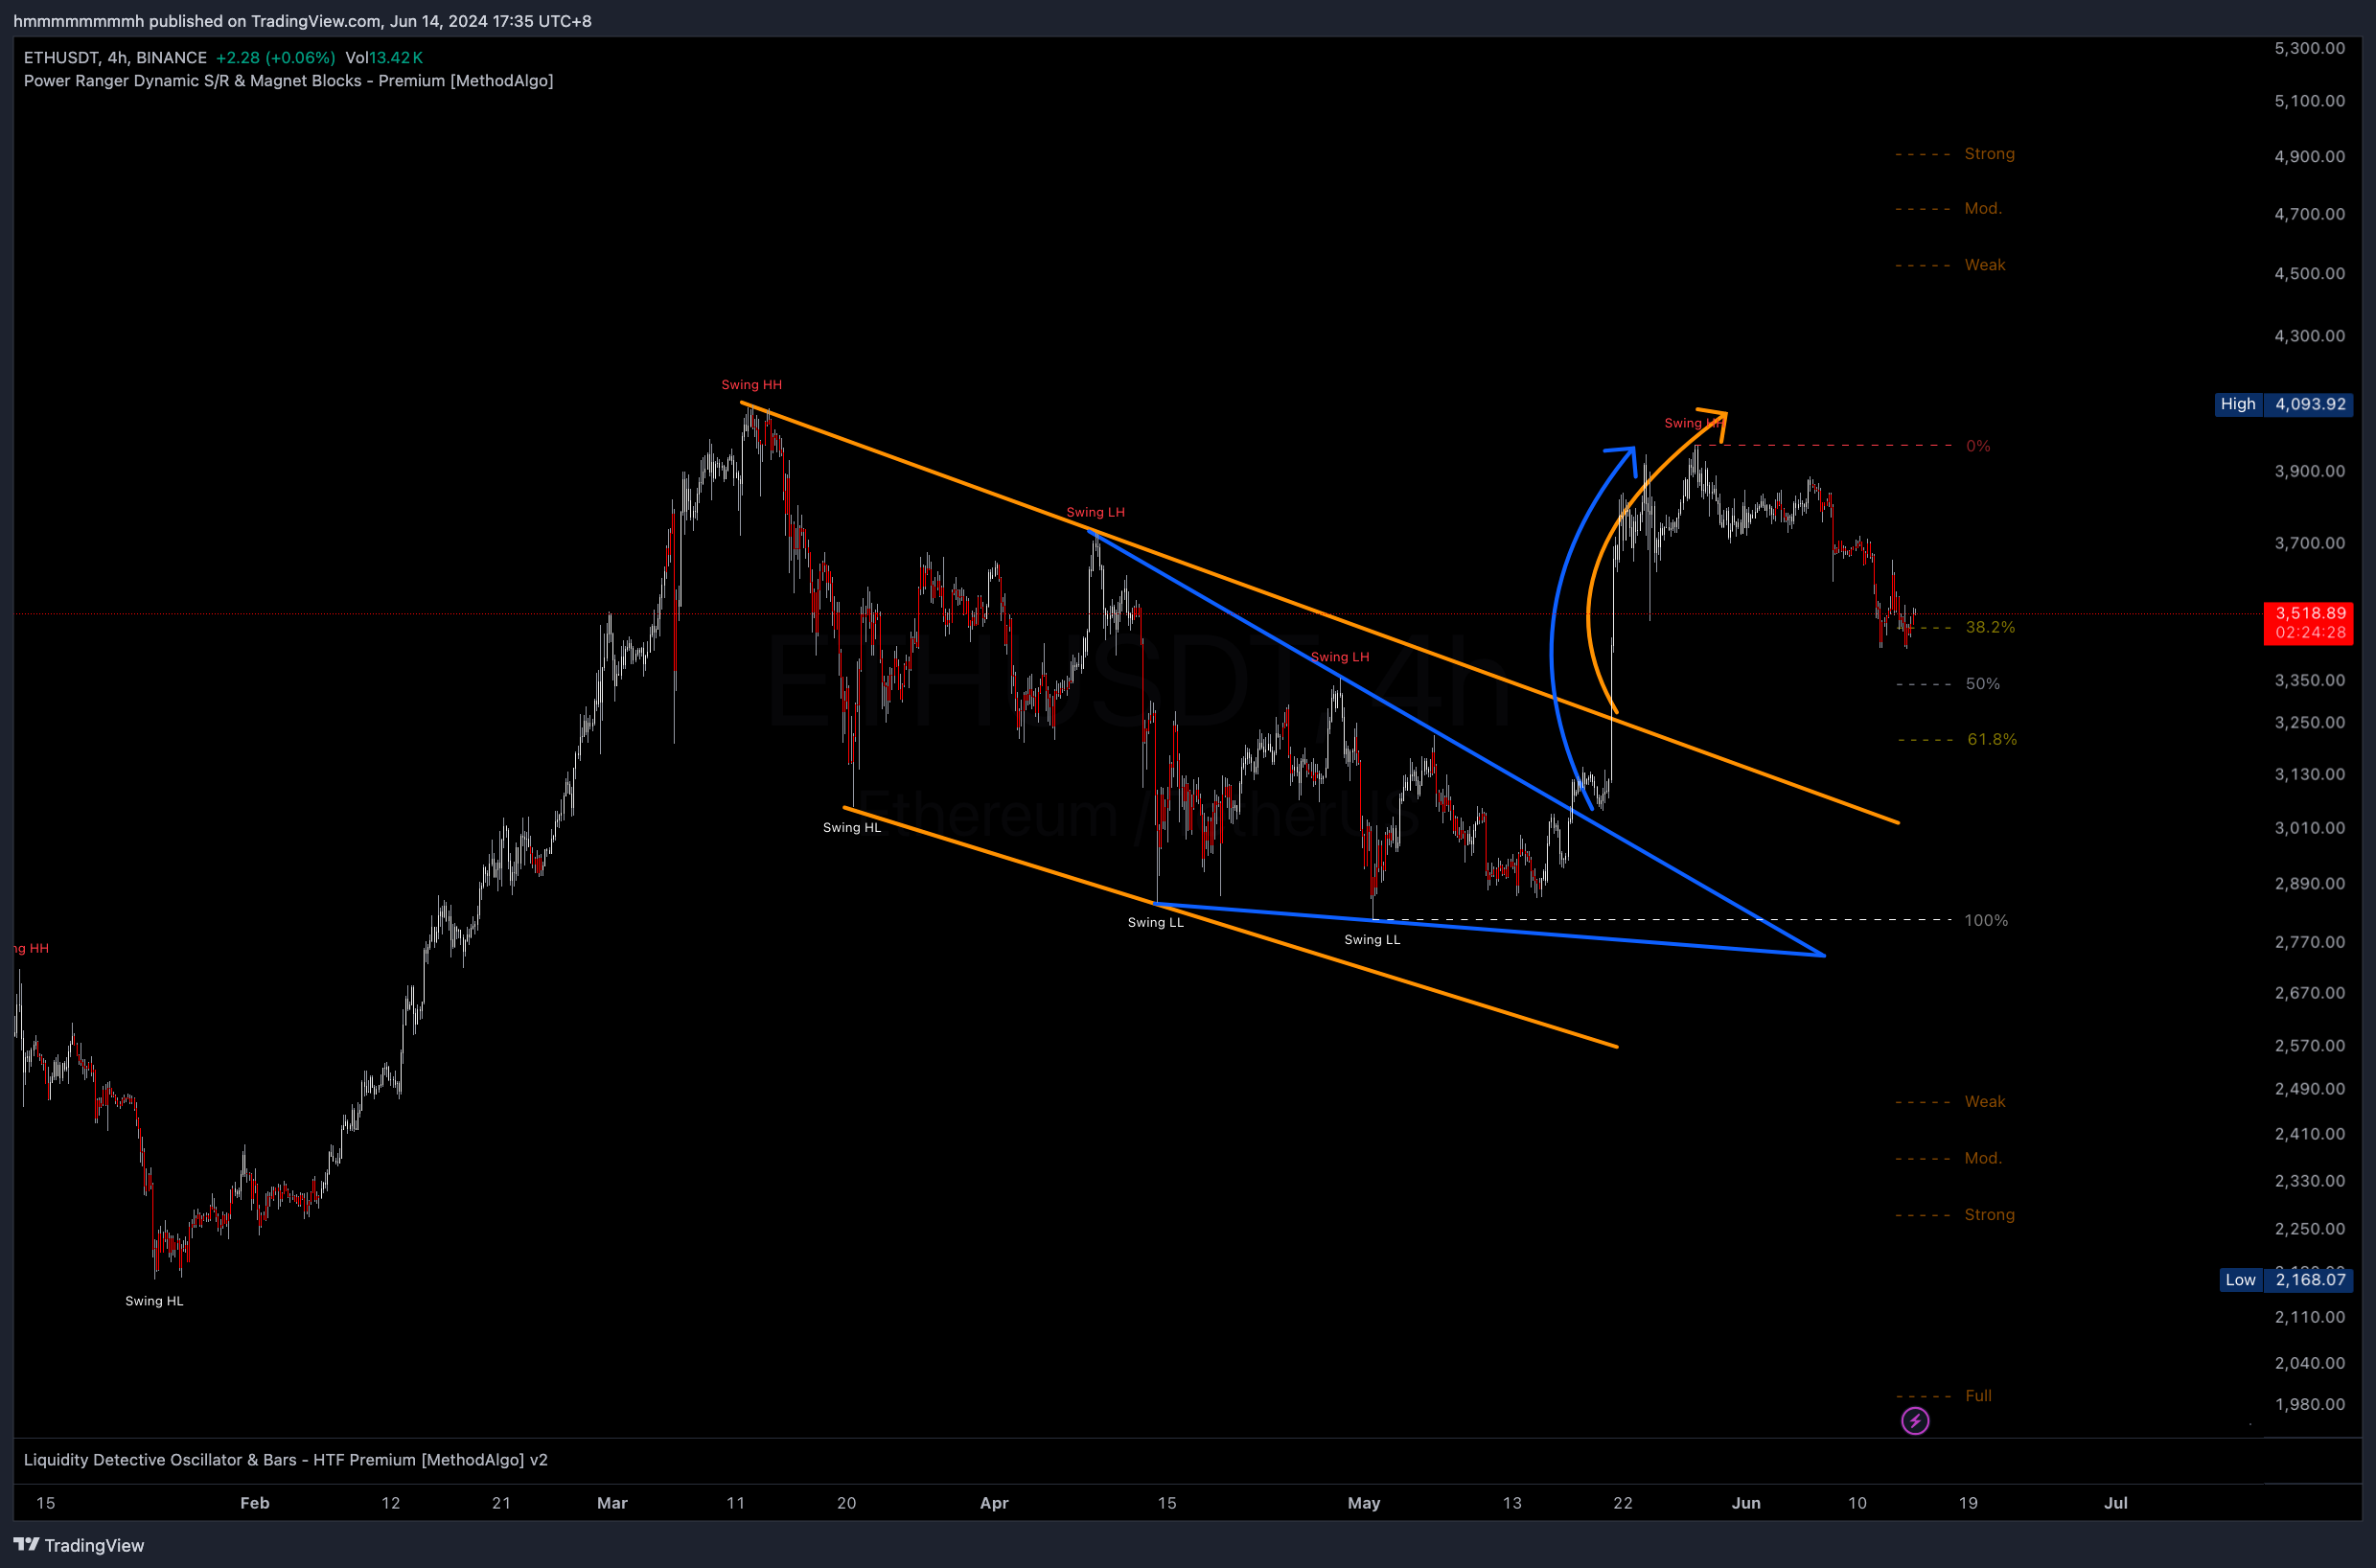Click the orange Full level label near bottom
This screenshot has width=2376, height=1568.
pyautogui.click(x=1977, y=1395)
